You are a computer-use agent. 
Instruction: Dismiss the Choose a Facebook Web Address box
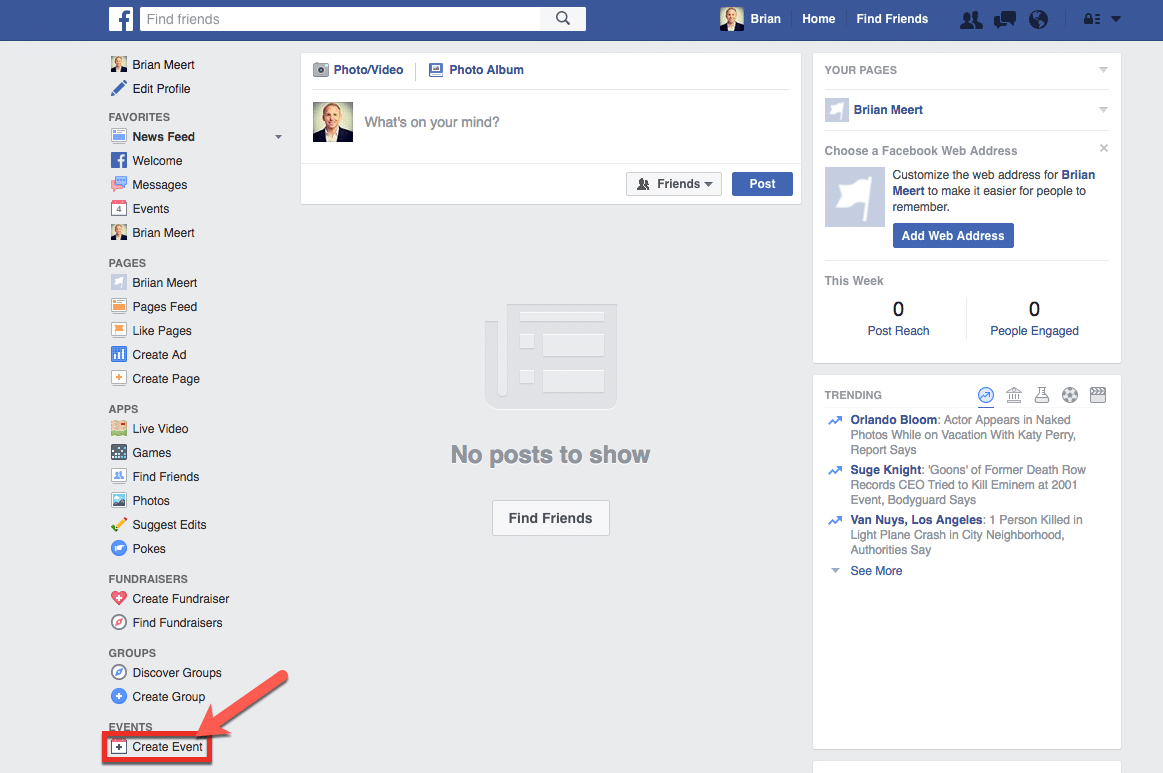1104,148
